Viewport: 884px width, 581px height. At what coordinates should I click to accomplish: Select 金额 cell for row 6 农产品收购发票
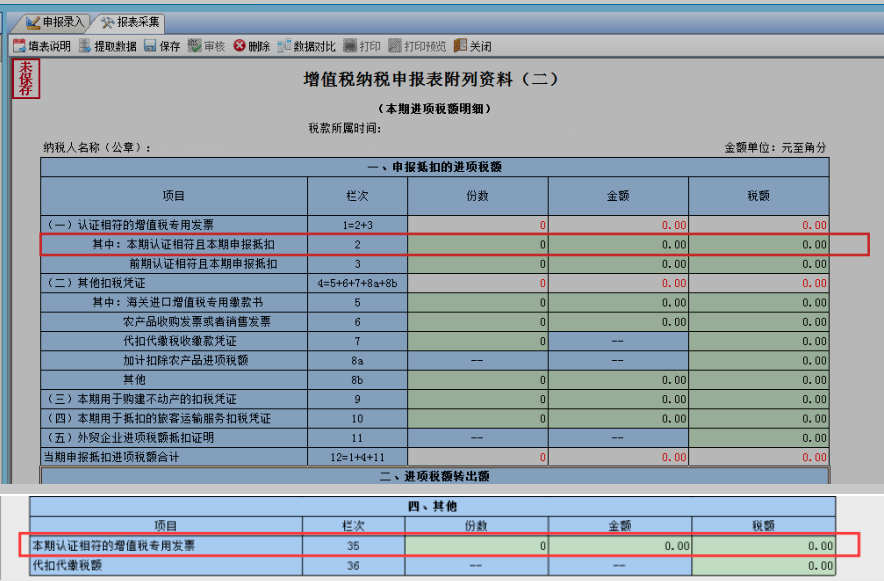618,322
